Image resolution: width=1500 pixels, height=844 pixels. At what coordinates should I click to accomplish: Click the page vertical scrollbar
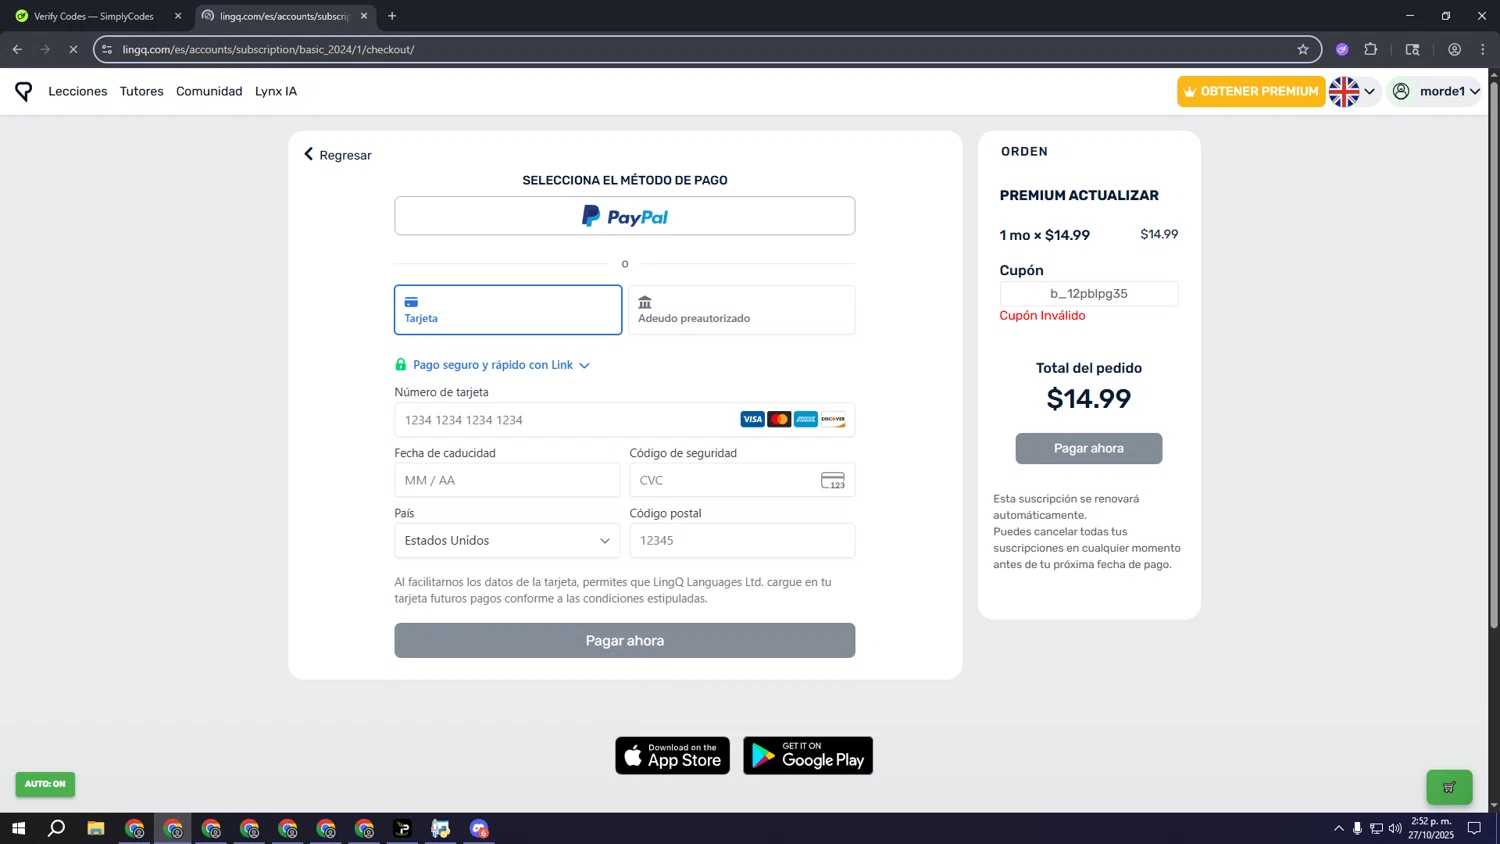click(1494, 354)
